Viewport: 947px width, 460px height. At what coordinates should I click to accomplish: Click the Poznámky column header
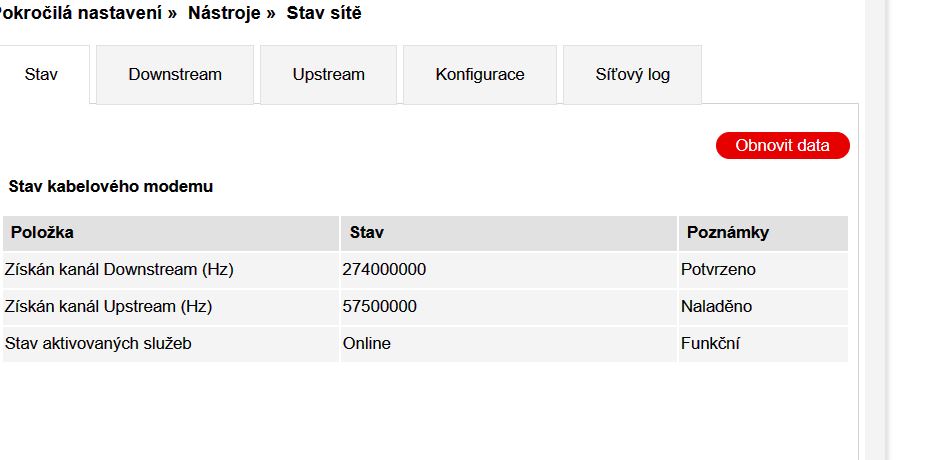pyautogui.click(x=763, y=233)
